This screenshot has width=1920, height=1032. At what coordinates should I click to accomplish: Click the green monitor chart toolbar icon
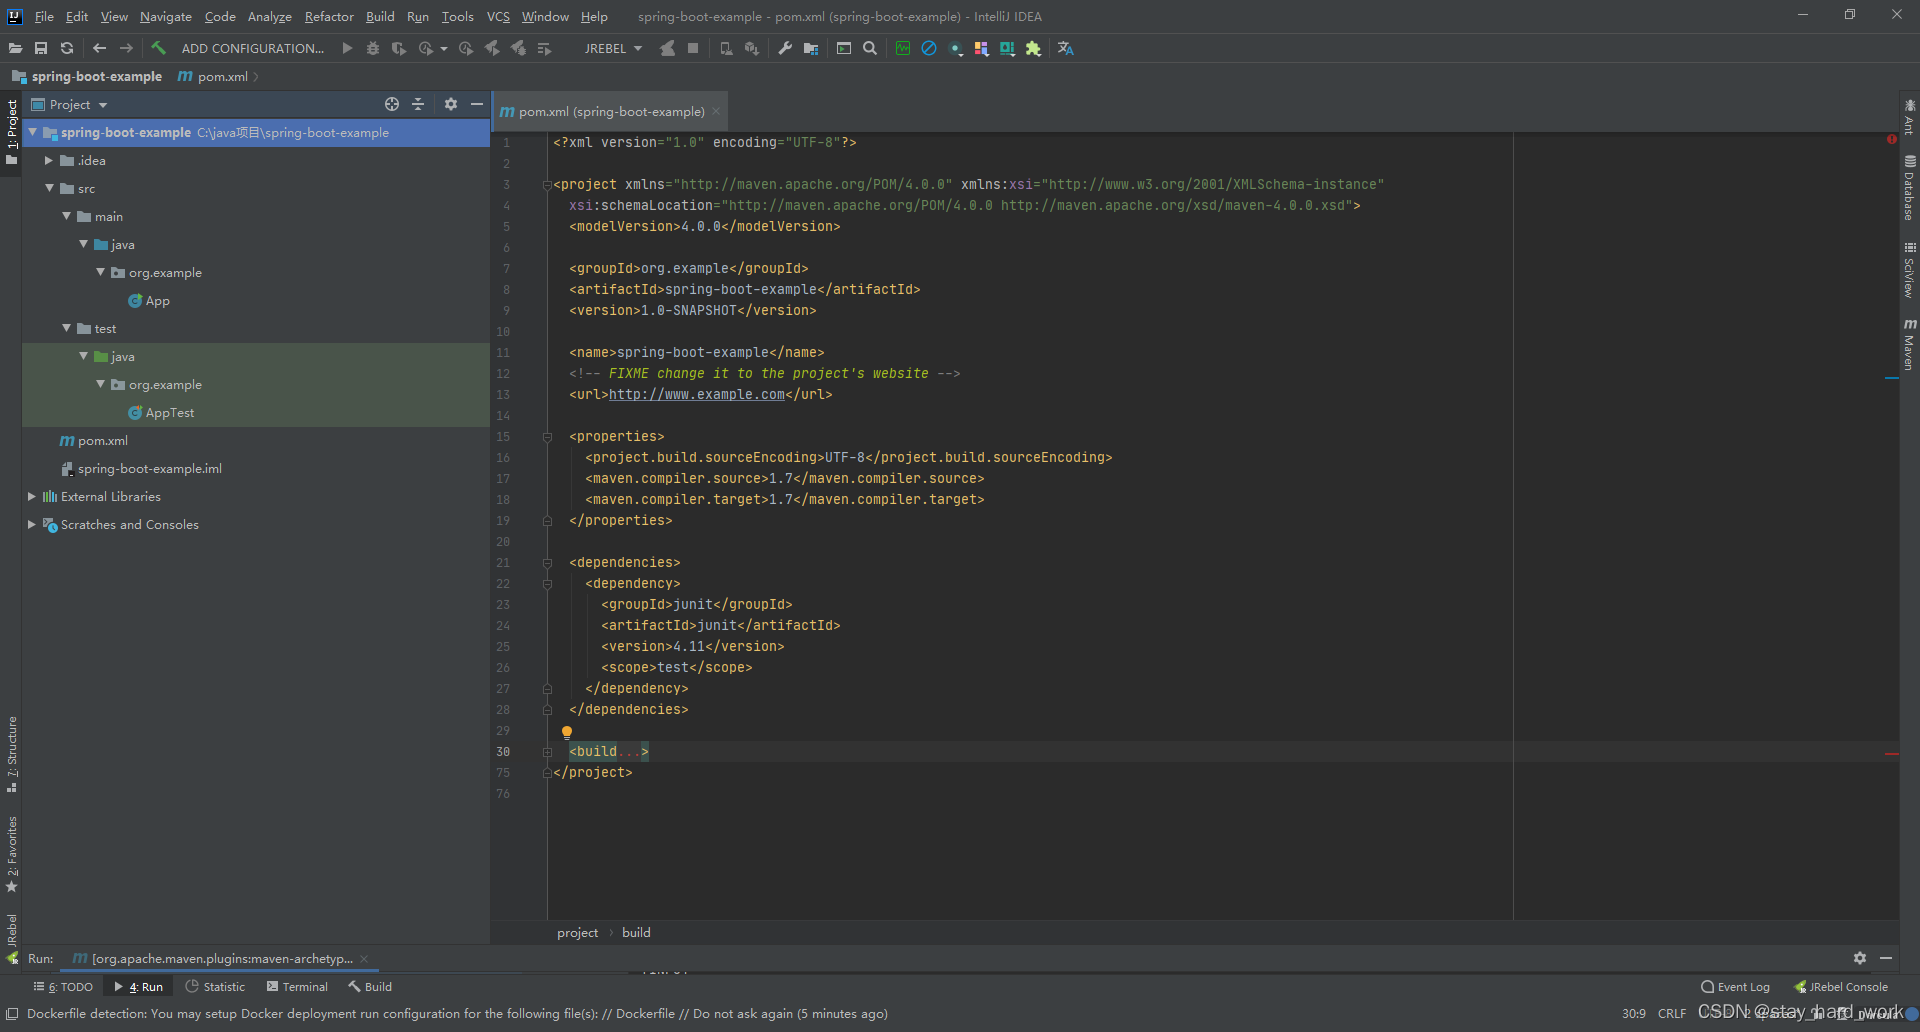(903, 48)
